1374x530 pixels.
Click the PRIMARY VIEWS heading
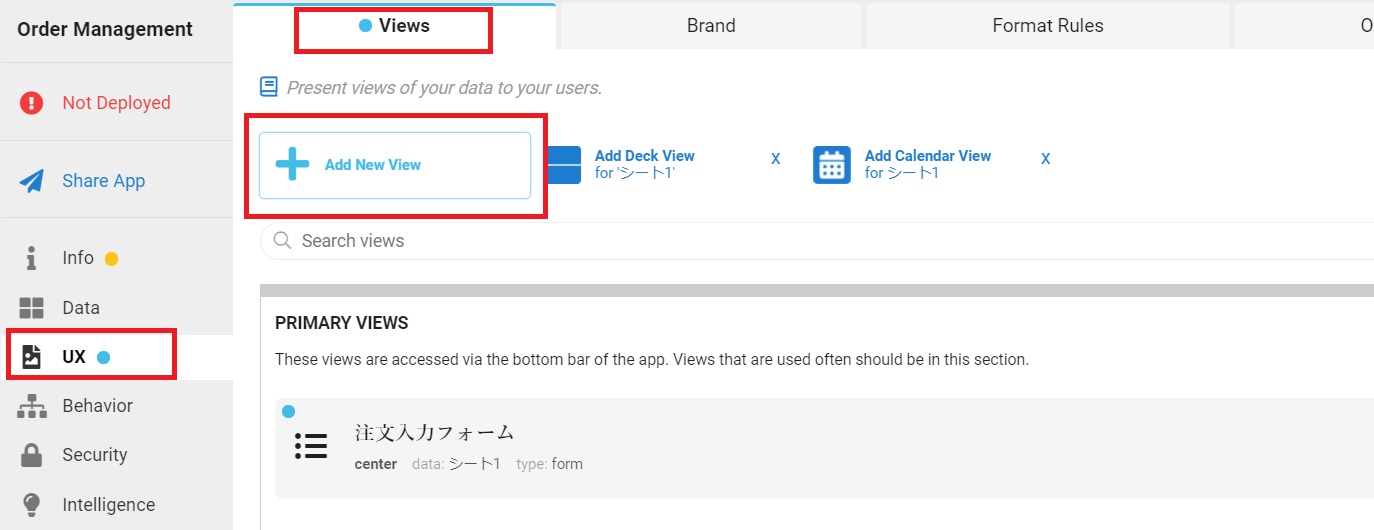click(341, 323)
